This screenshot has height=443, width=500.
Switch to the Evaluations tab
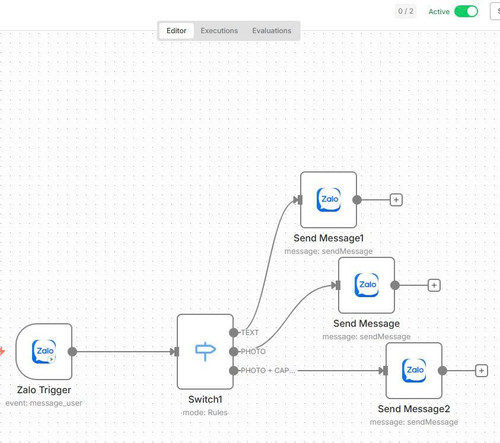pos(272,31)
